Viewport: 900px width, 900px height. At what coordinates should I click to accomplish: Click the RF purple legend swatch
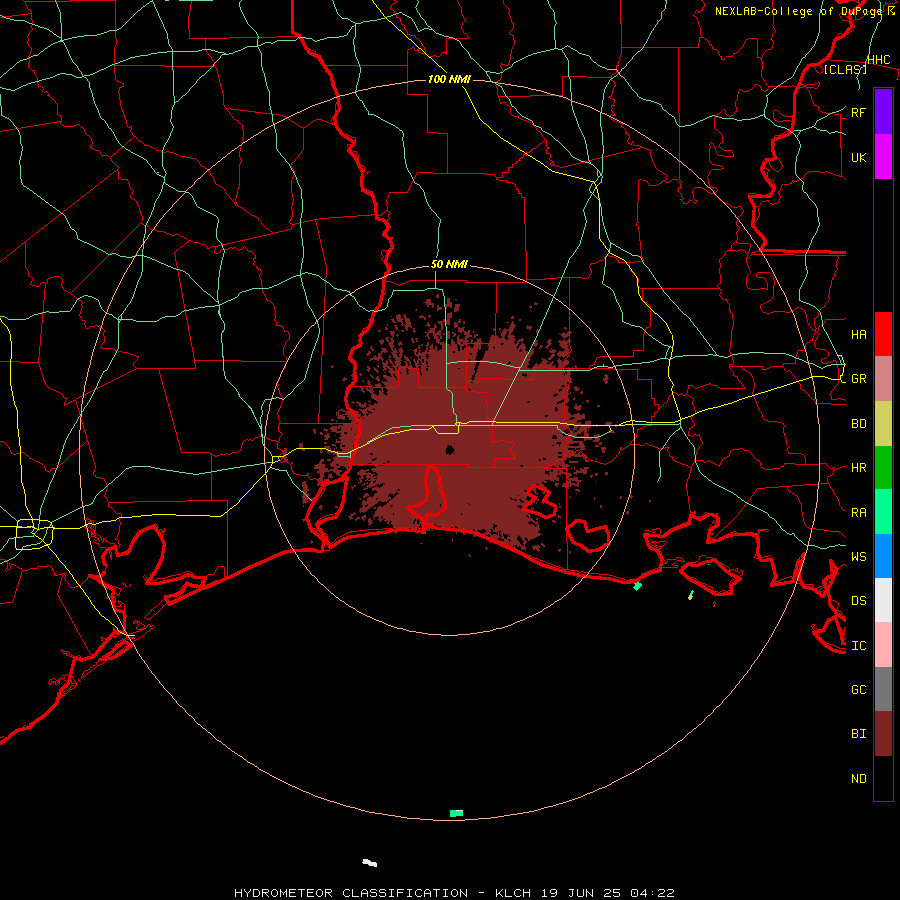(883, 112)
